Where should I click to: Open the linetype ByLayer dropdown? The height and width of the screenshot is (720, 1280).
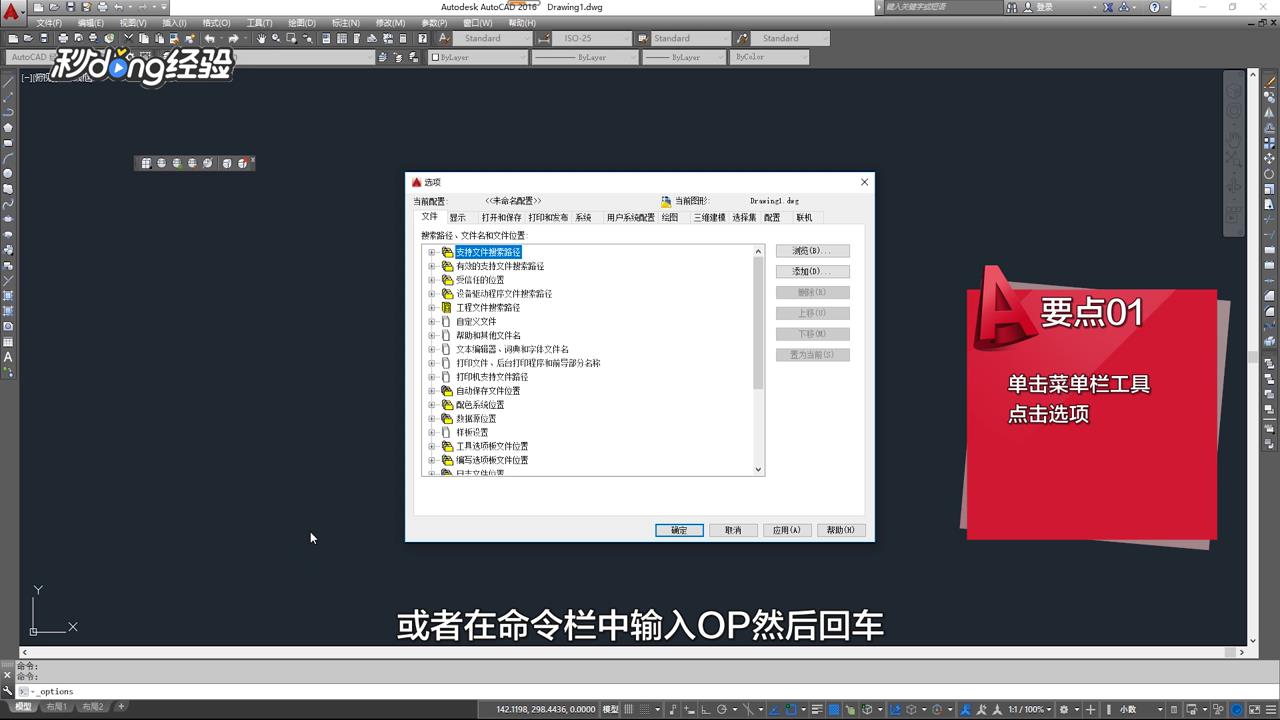(x=584, y=58)
